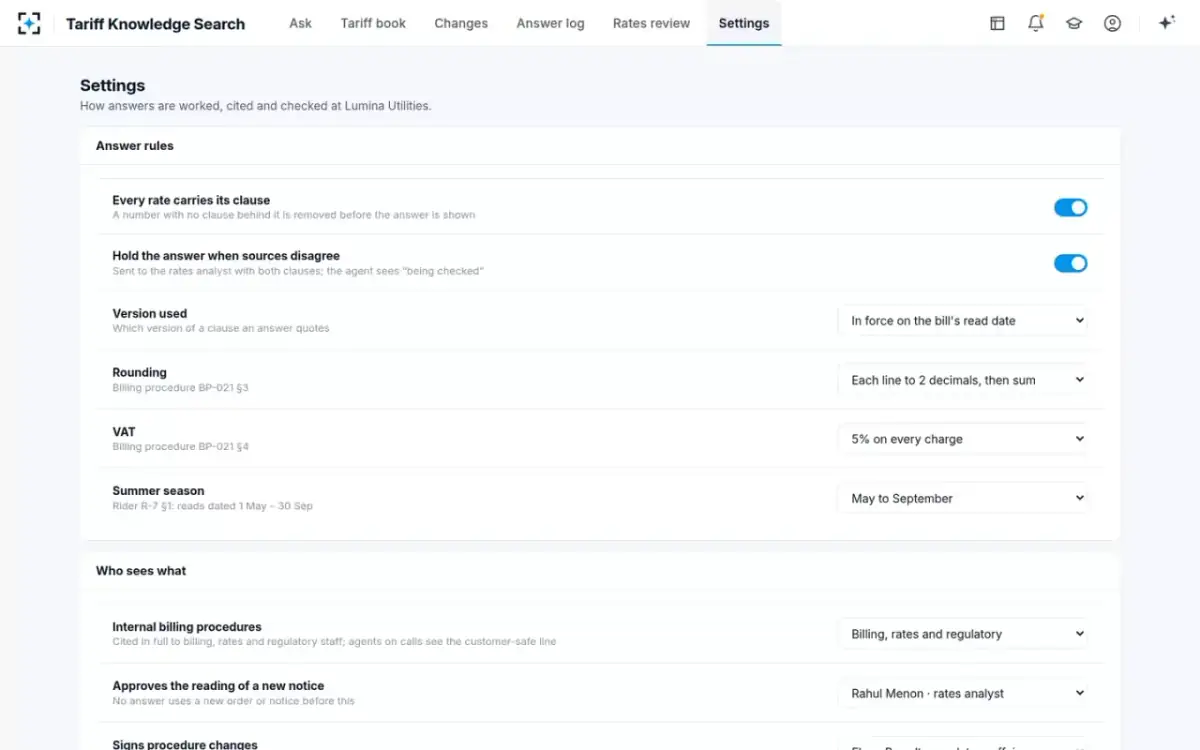Switch to the Rates review tab
Viewport: 1200px width, 750px height.
(651, 23)
